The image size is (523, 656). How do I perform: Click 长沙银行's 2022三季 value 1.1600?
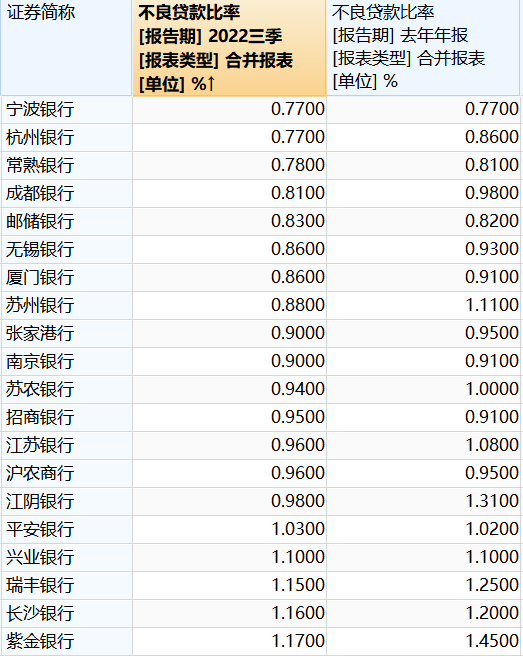point(298,614)
